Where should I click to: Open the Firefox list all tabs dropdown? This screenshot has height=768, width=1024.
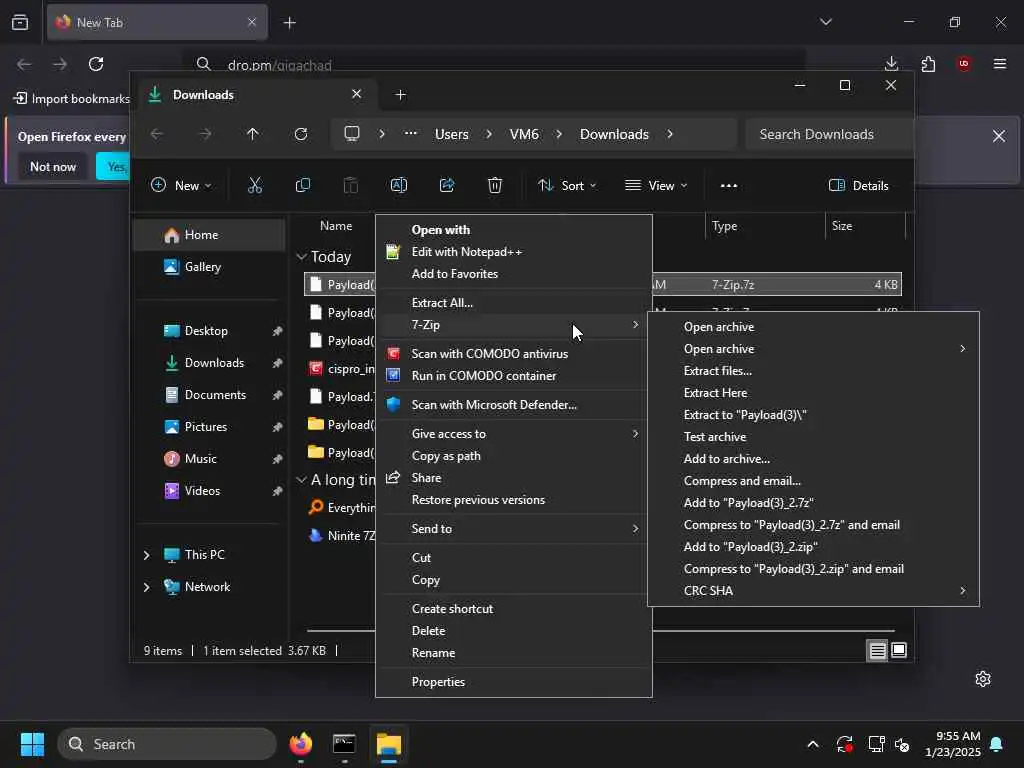point(826,22)
